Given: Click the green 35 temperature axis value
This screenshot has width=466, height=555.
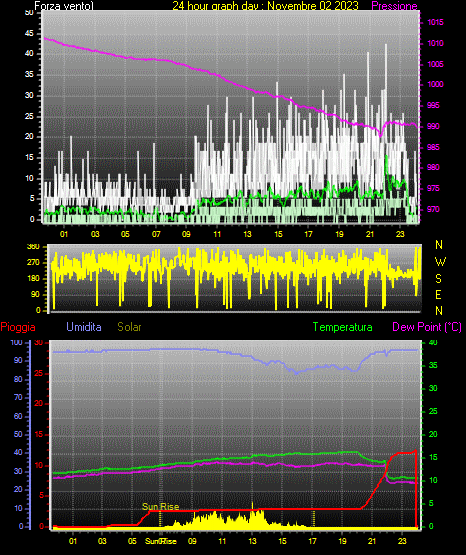Looking at the screenshot, I should 433,365.
